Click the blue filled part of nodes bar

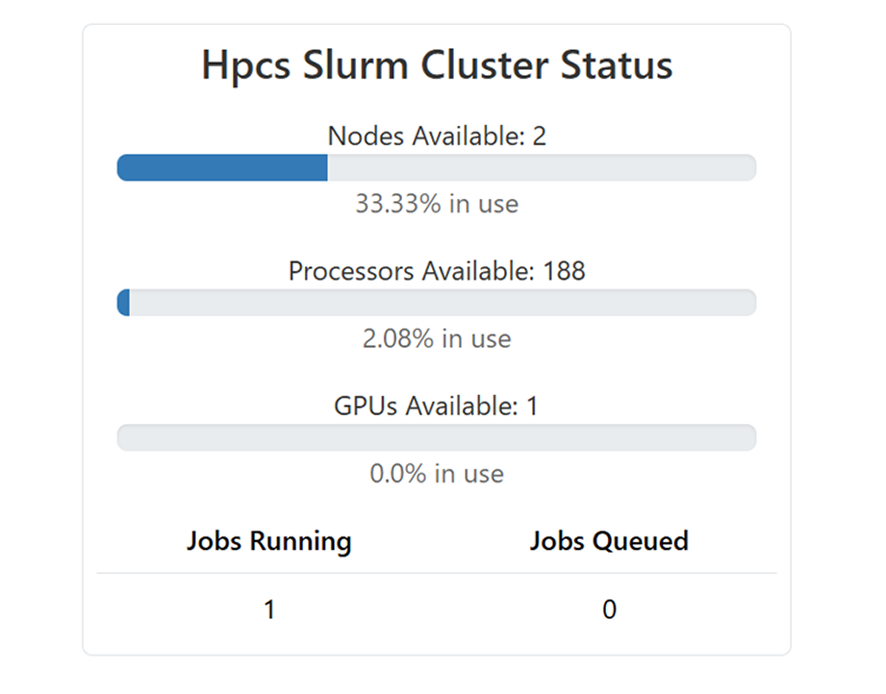pos(222,168)
